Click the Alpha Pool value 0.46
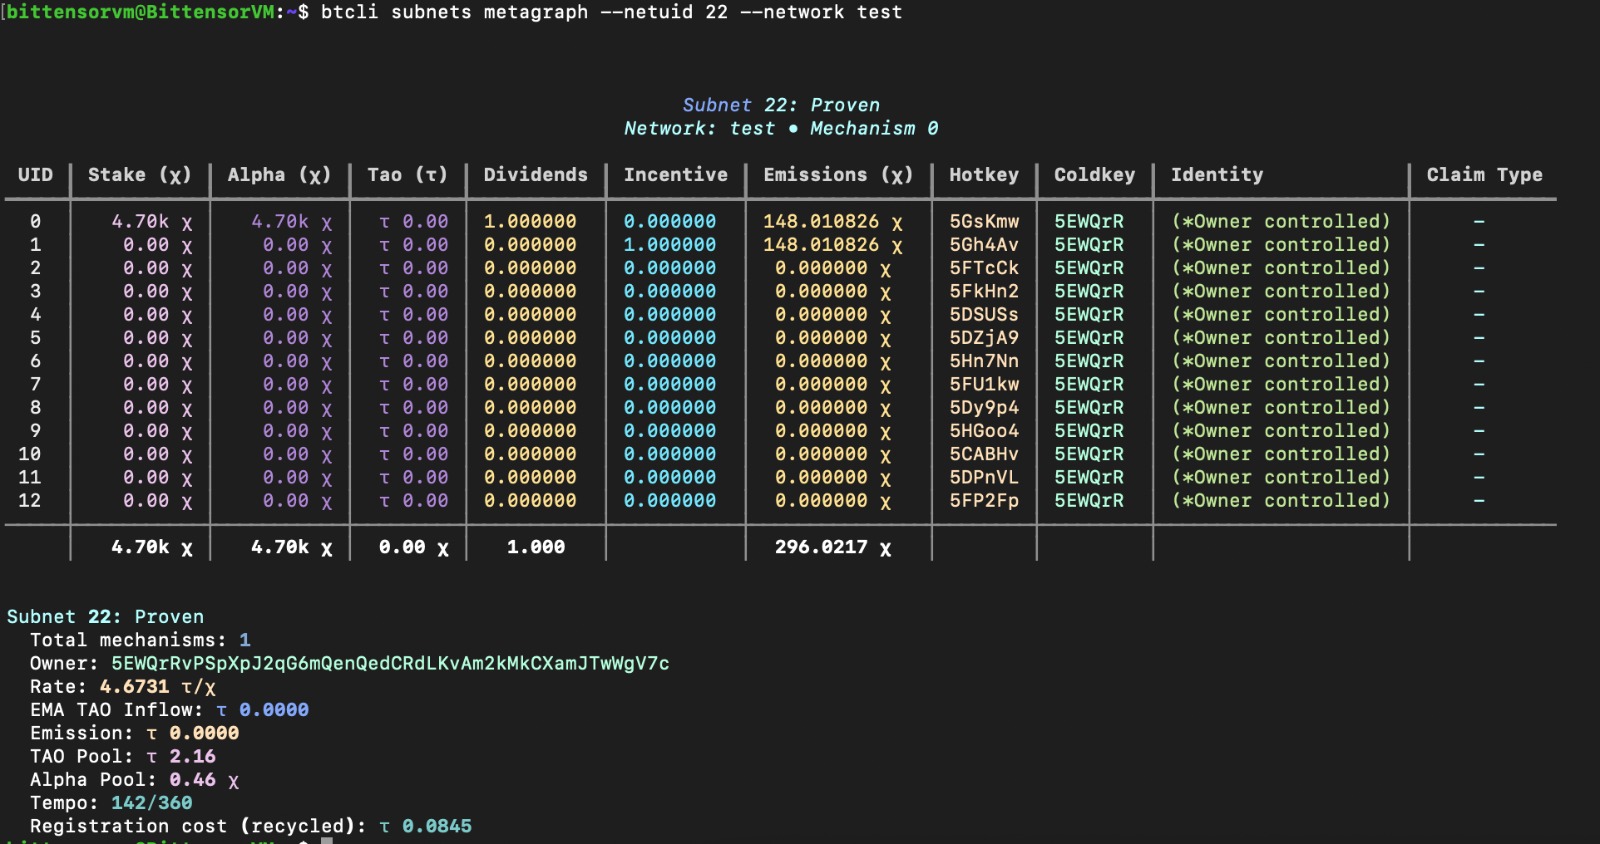1600x844 pixels. pyautogui.click(x=192, y=779)
